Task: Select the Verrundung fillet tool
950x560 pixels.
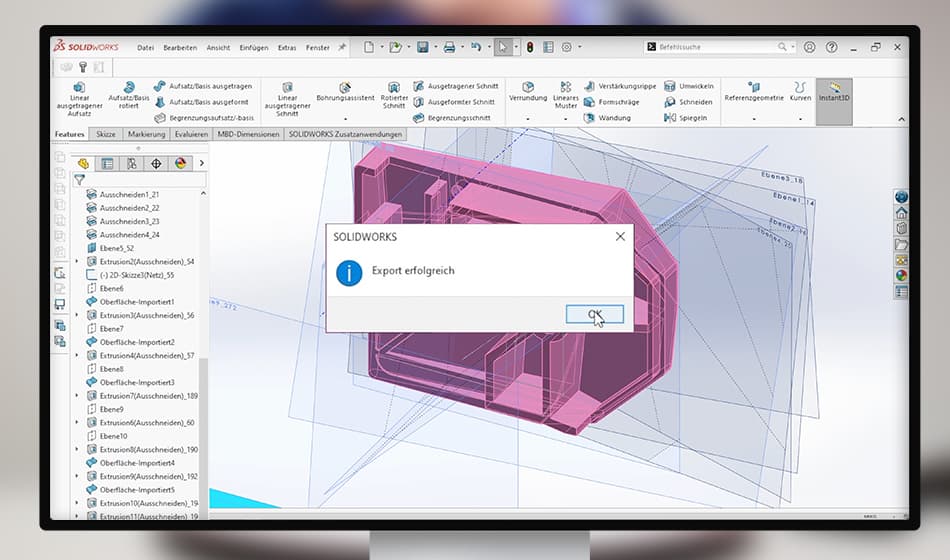Action: (x=528, y=92)
